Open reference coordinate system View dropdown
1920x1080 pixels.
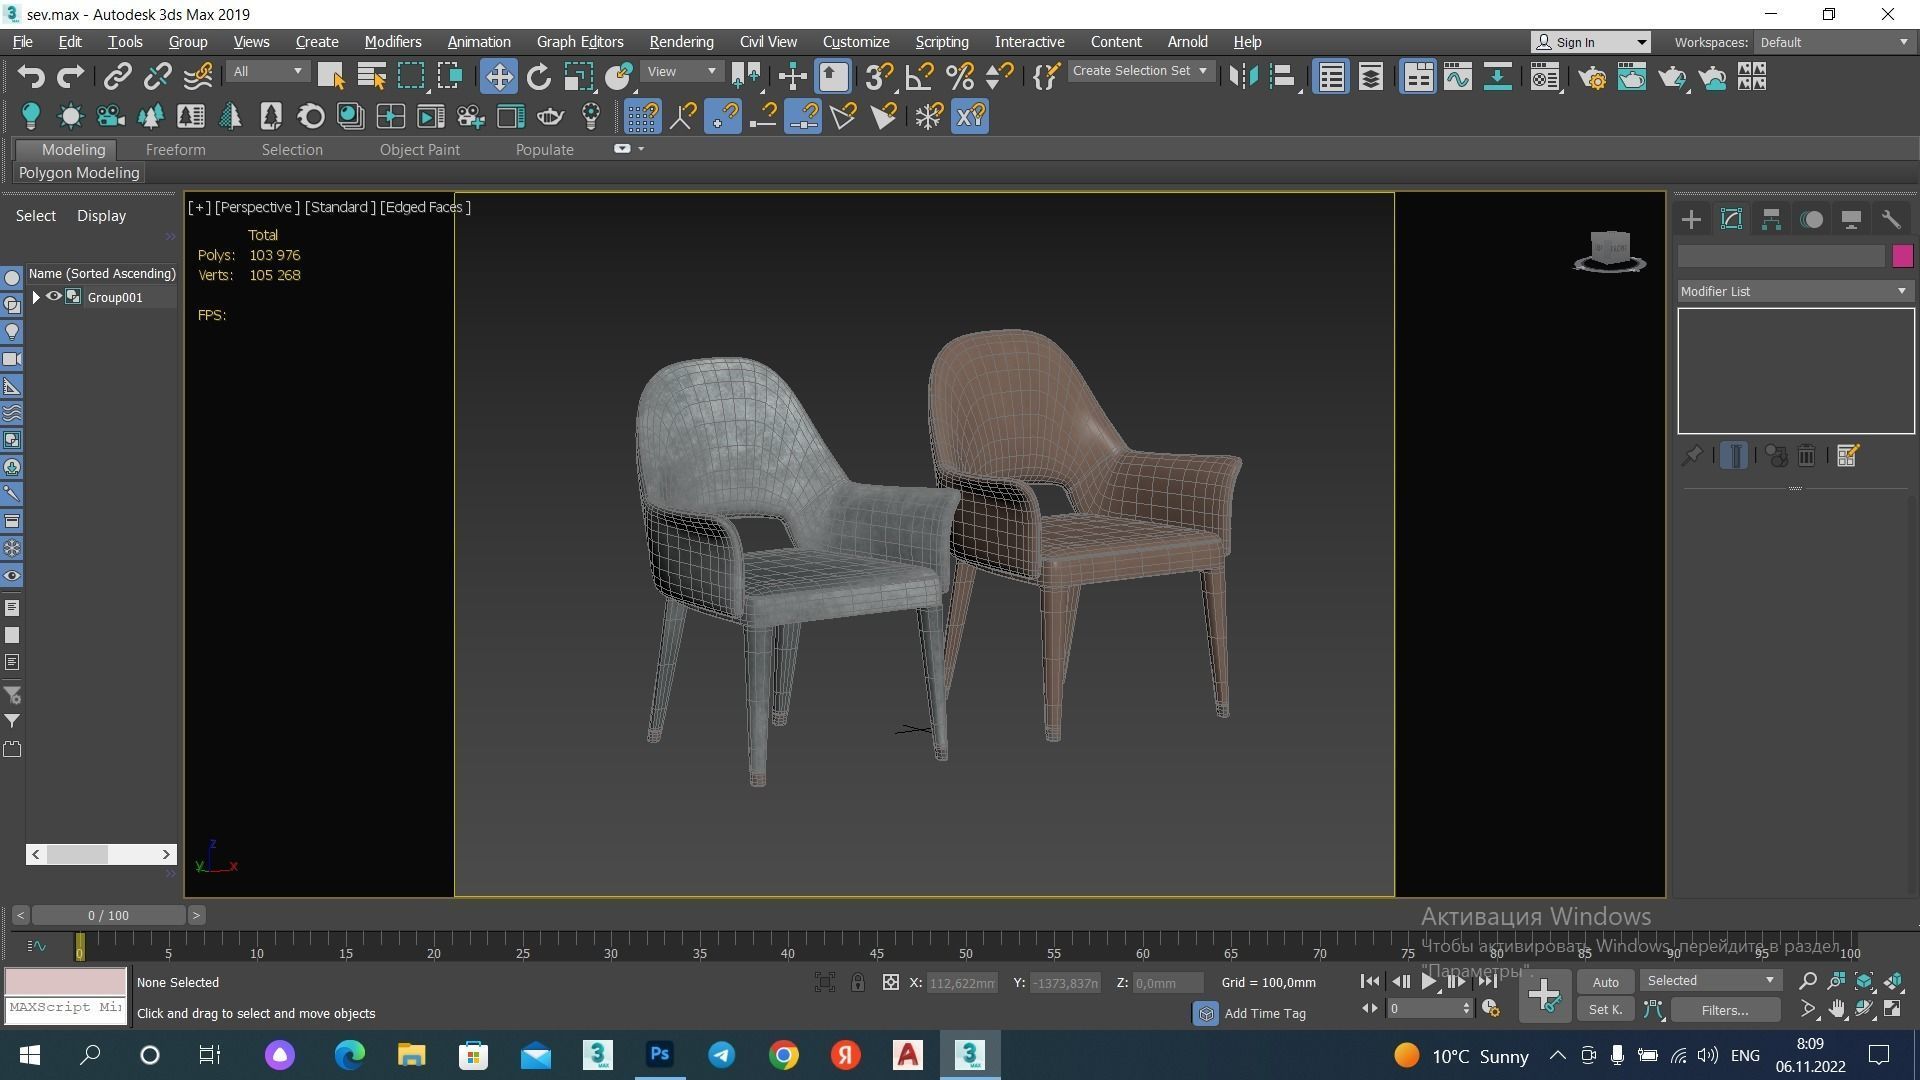[681, 71]
